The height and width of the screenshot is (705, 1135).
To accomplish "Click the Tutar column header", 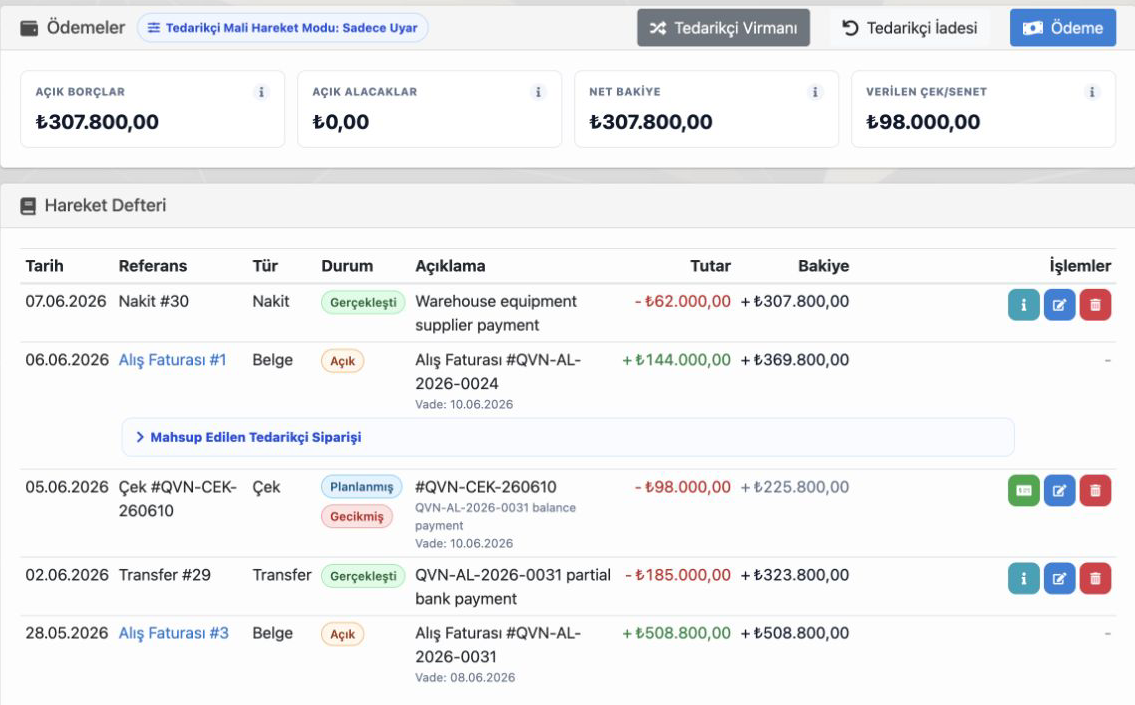I will point(710,266).
